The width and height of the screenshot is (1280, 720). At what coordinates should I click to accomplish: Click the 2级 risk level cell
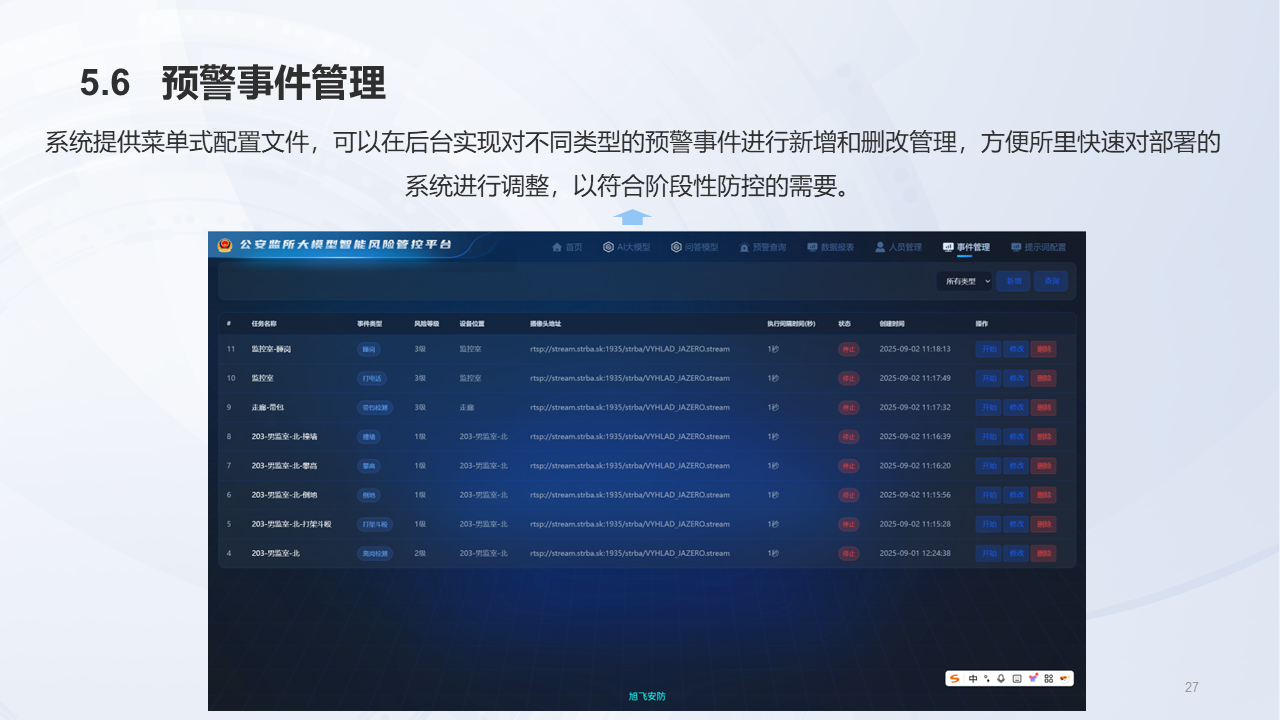(420, 553)
